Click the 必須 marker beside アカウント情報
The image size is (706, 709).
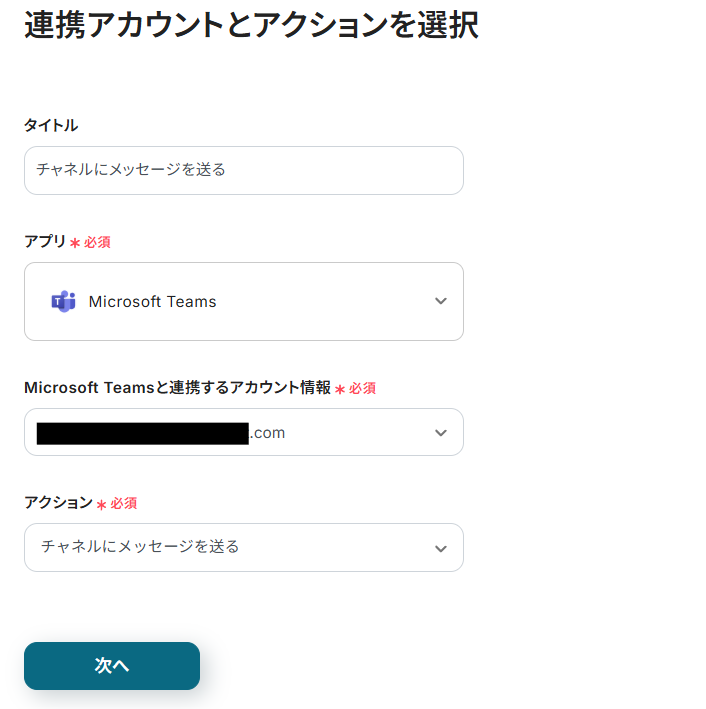click(362, 389)
